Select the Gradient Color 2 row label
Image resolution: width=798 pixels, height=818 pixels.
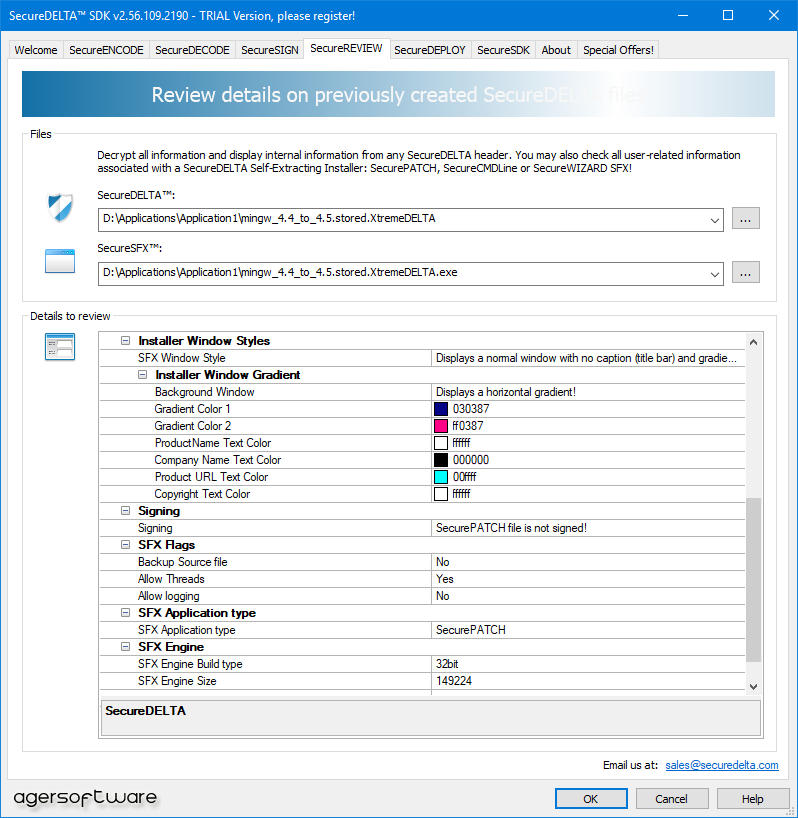pos(193,426)
